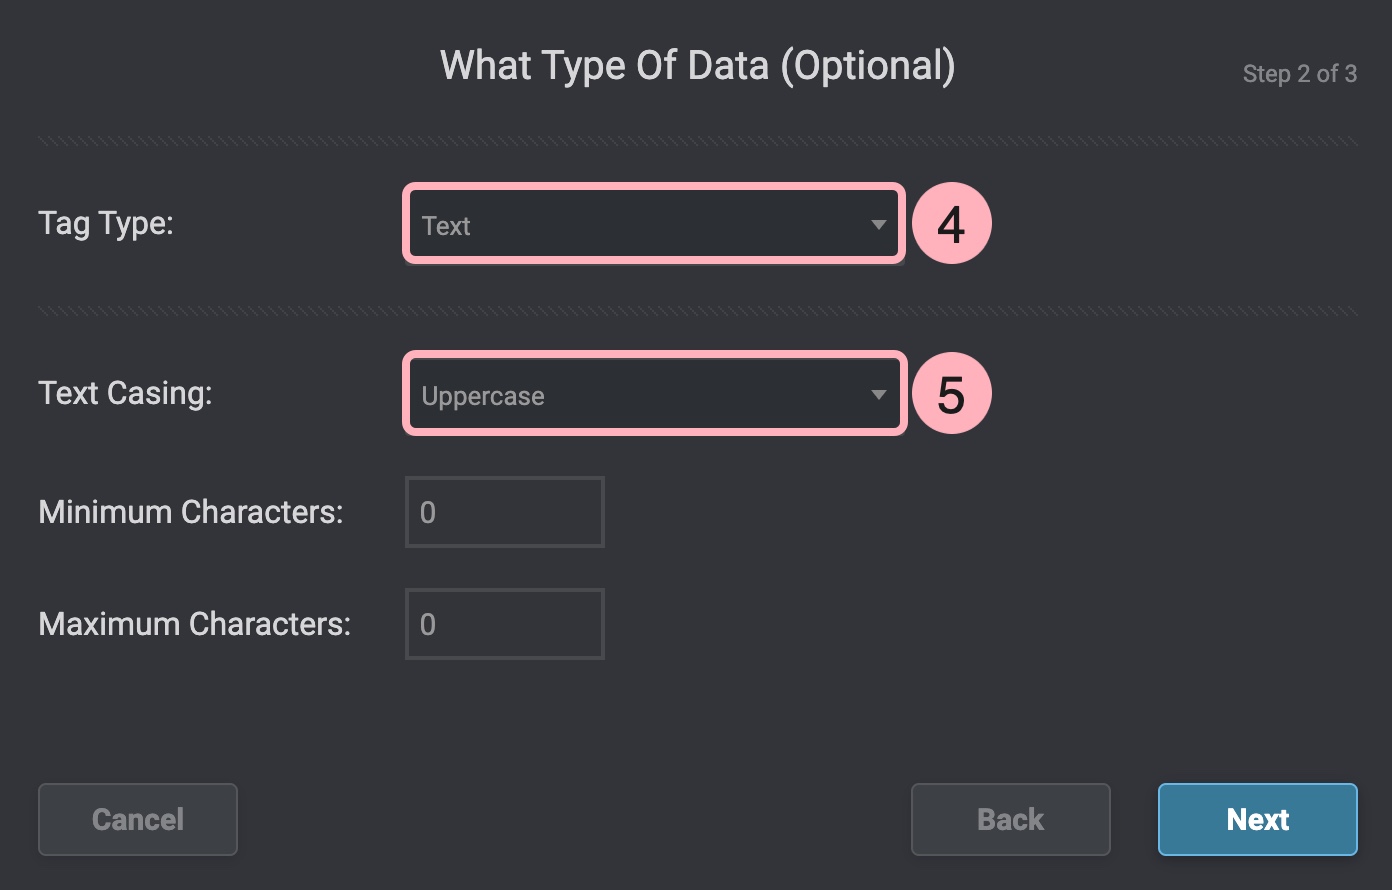Click the 'What Type Of Data (Optional)' heading
1392x890 pixels.
pyautogui.click(x=697, y=66)
